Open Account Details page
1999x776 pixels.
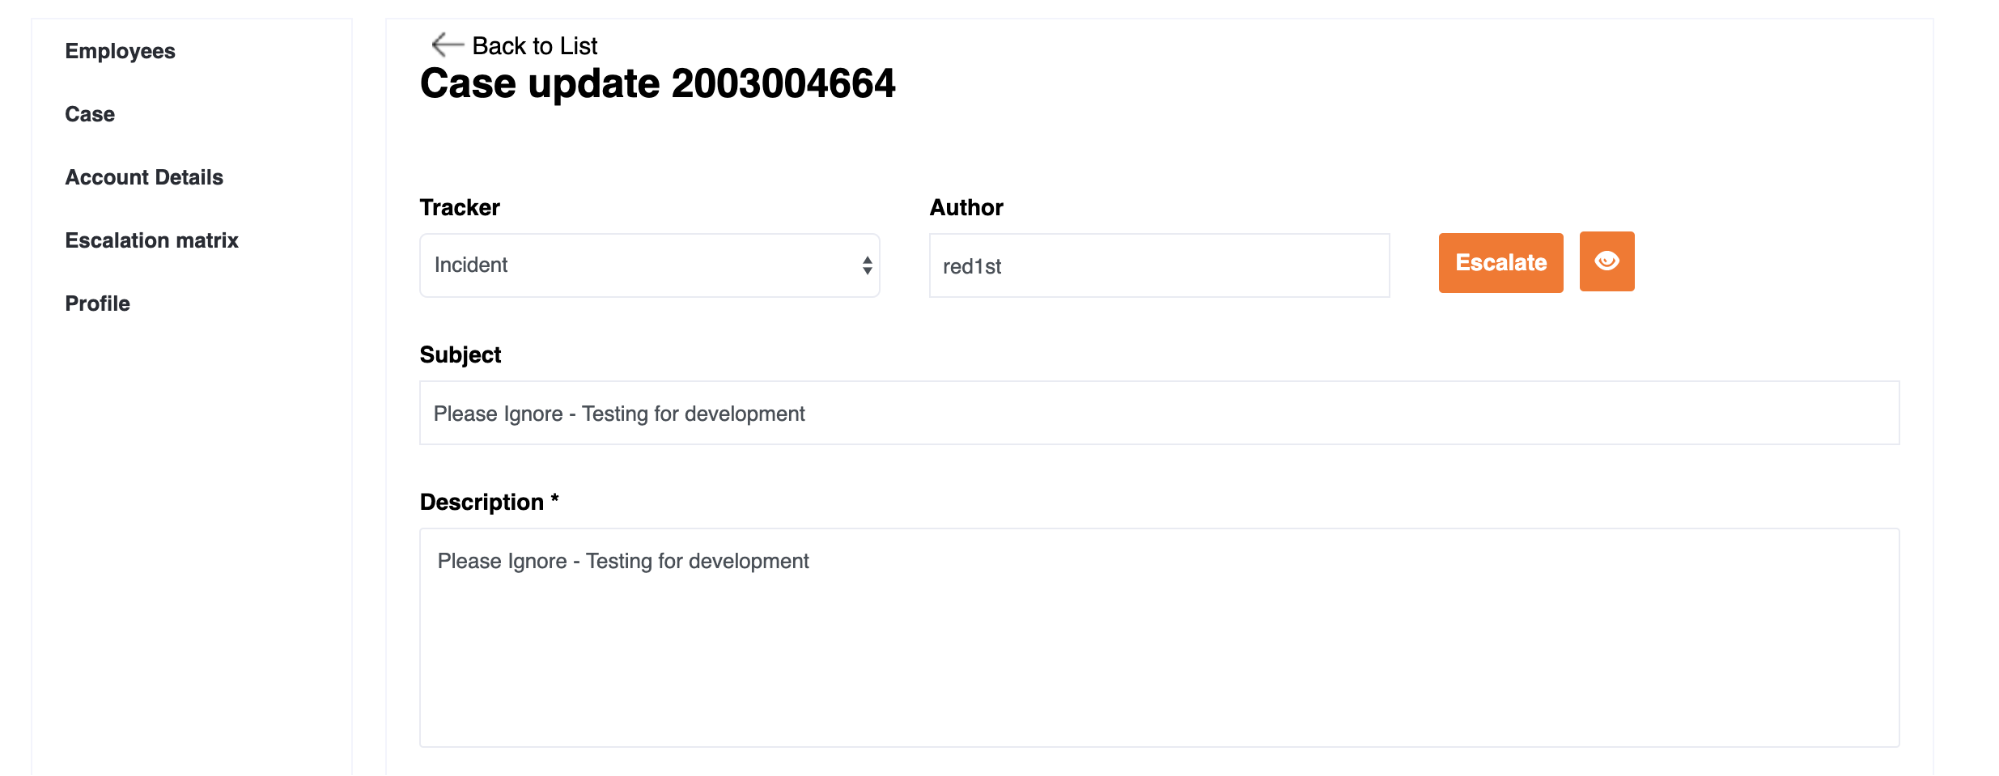tap(144, 177)
